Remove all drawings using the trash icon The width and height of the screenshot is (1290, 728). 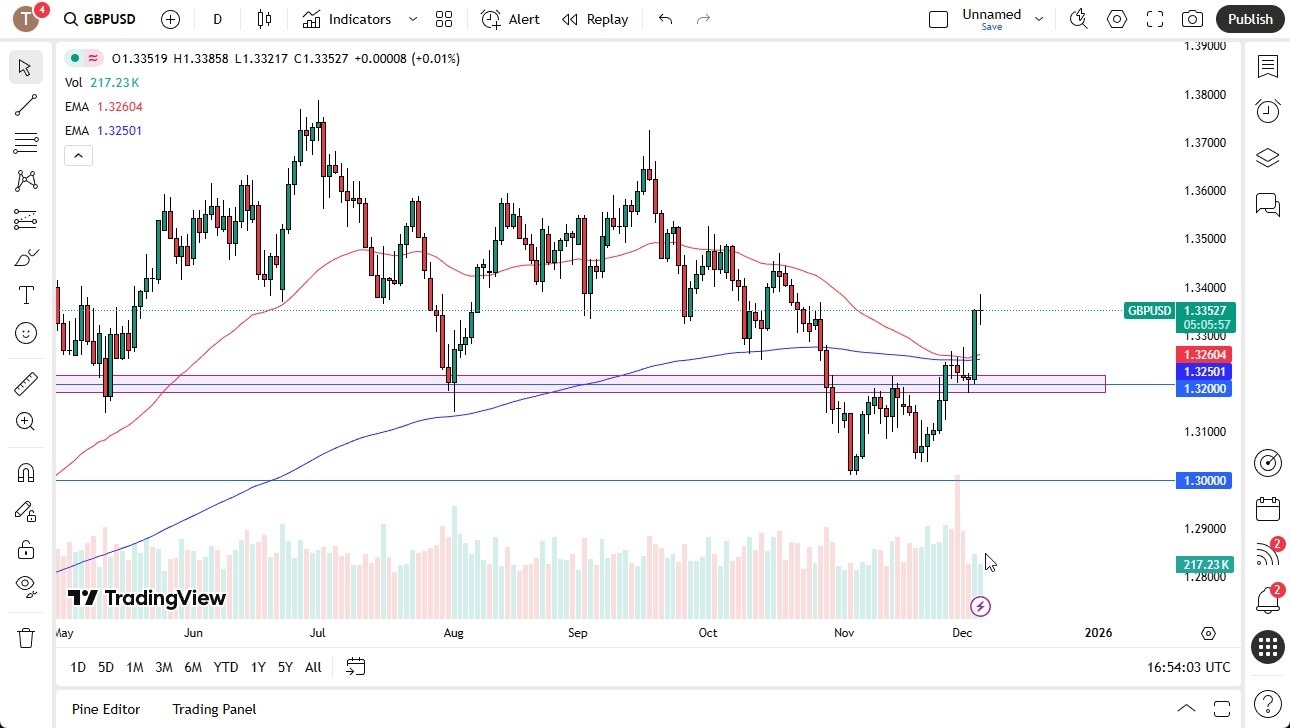[26, 637]
